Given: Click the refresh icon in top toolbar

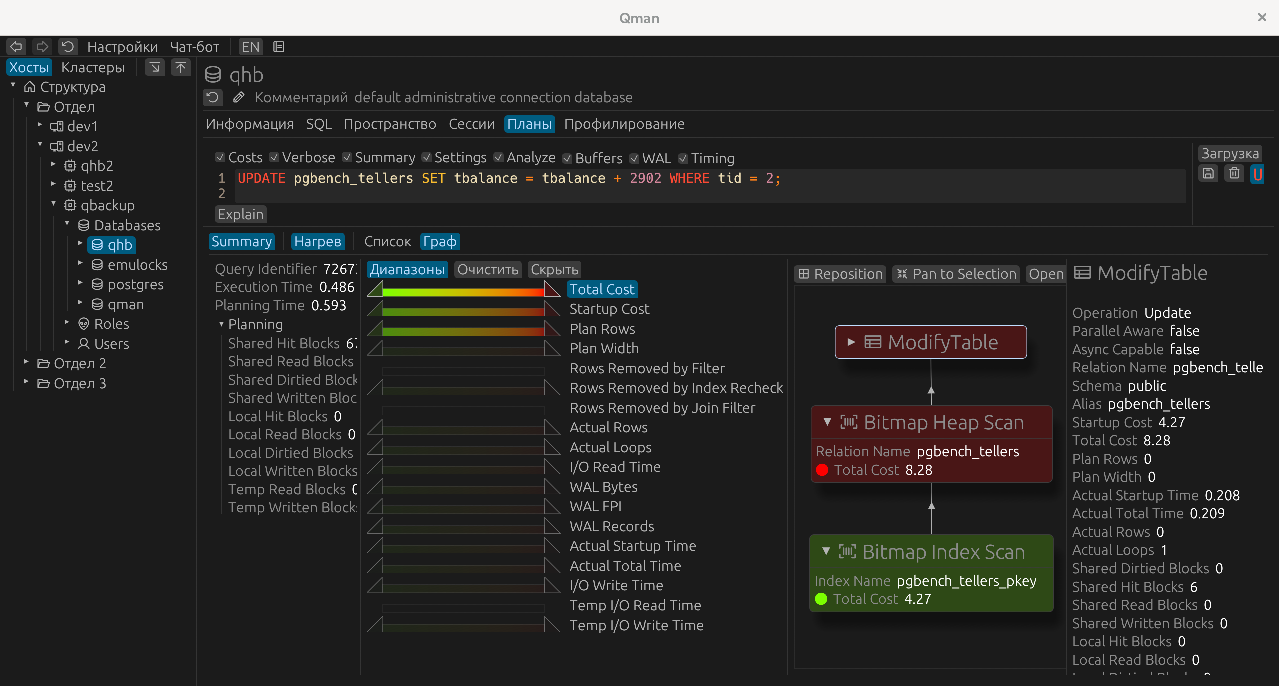Looking at the screenshot, I should tap(68, 47).
